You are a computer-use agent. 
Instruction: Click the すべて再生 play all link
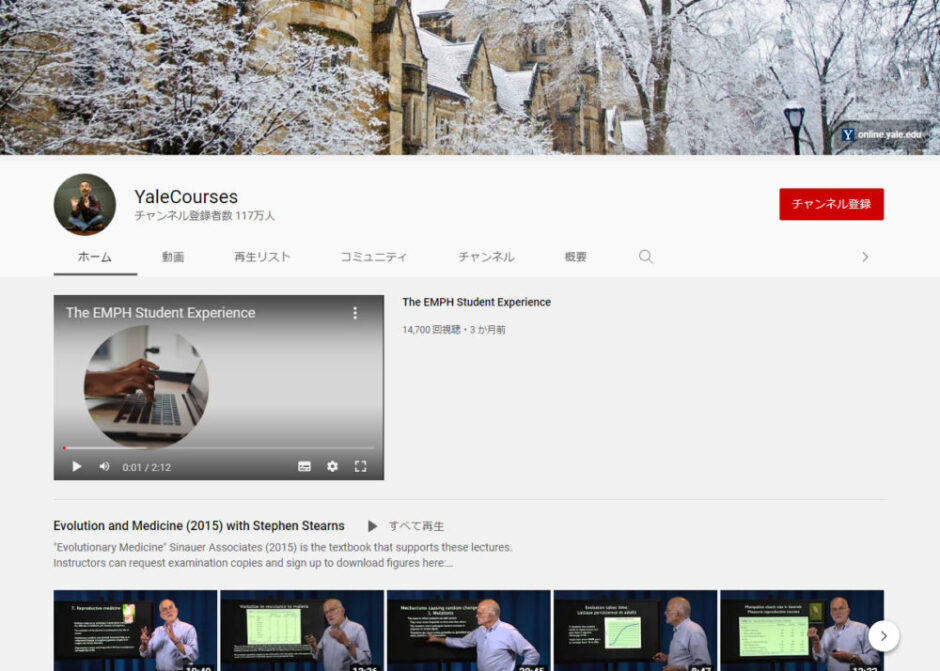tap(417, 526)
